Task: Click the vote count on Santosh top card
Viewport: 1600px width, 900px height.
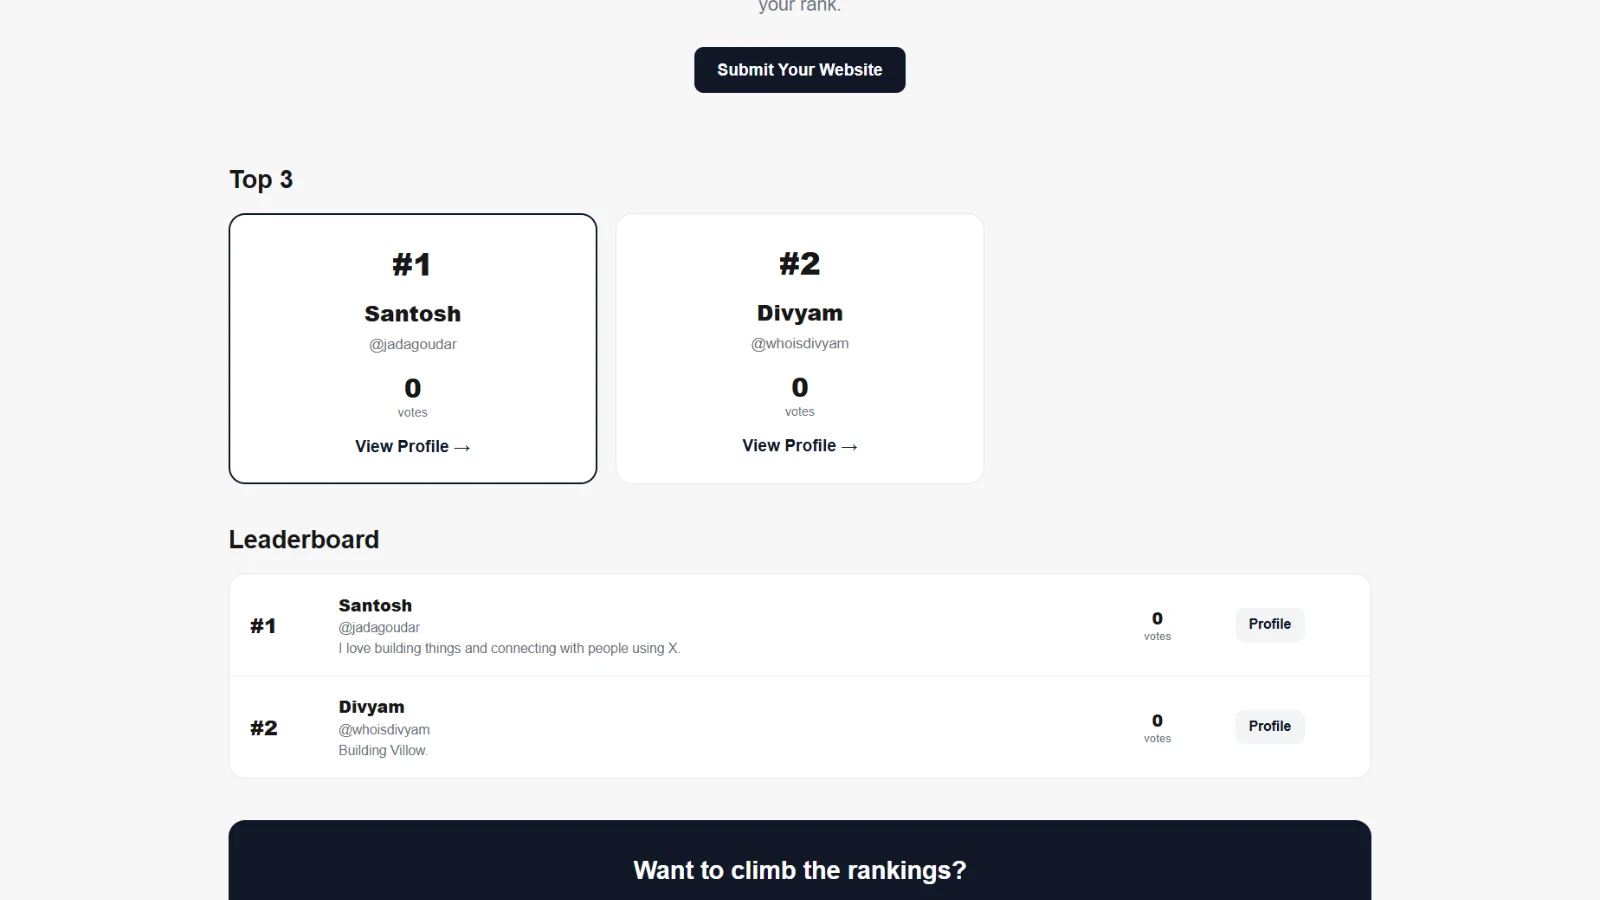Action: (x=413, y=388)
